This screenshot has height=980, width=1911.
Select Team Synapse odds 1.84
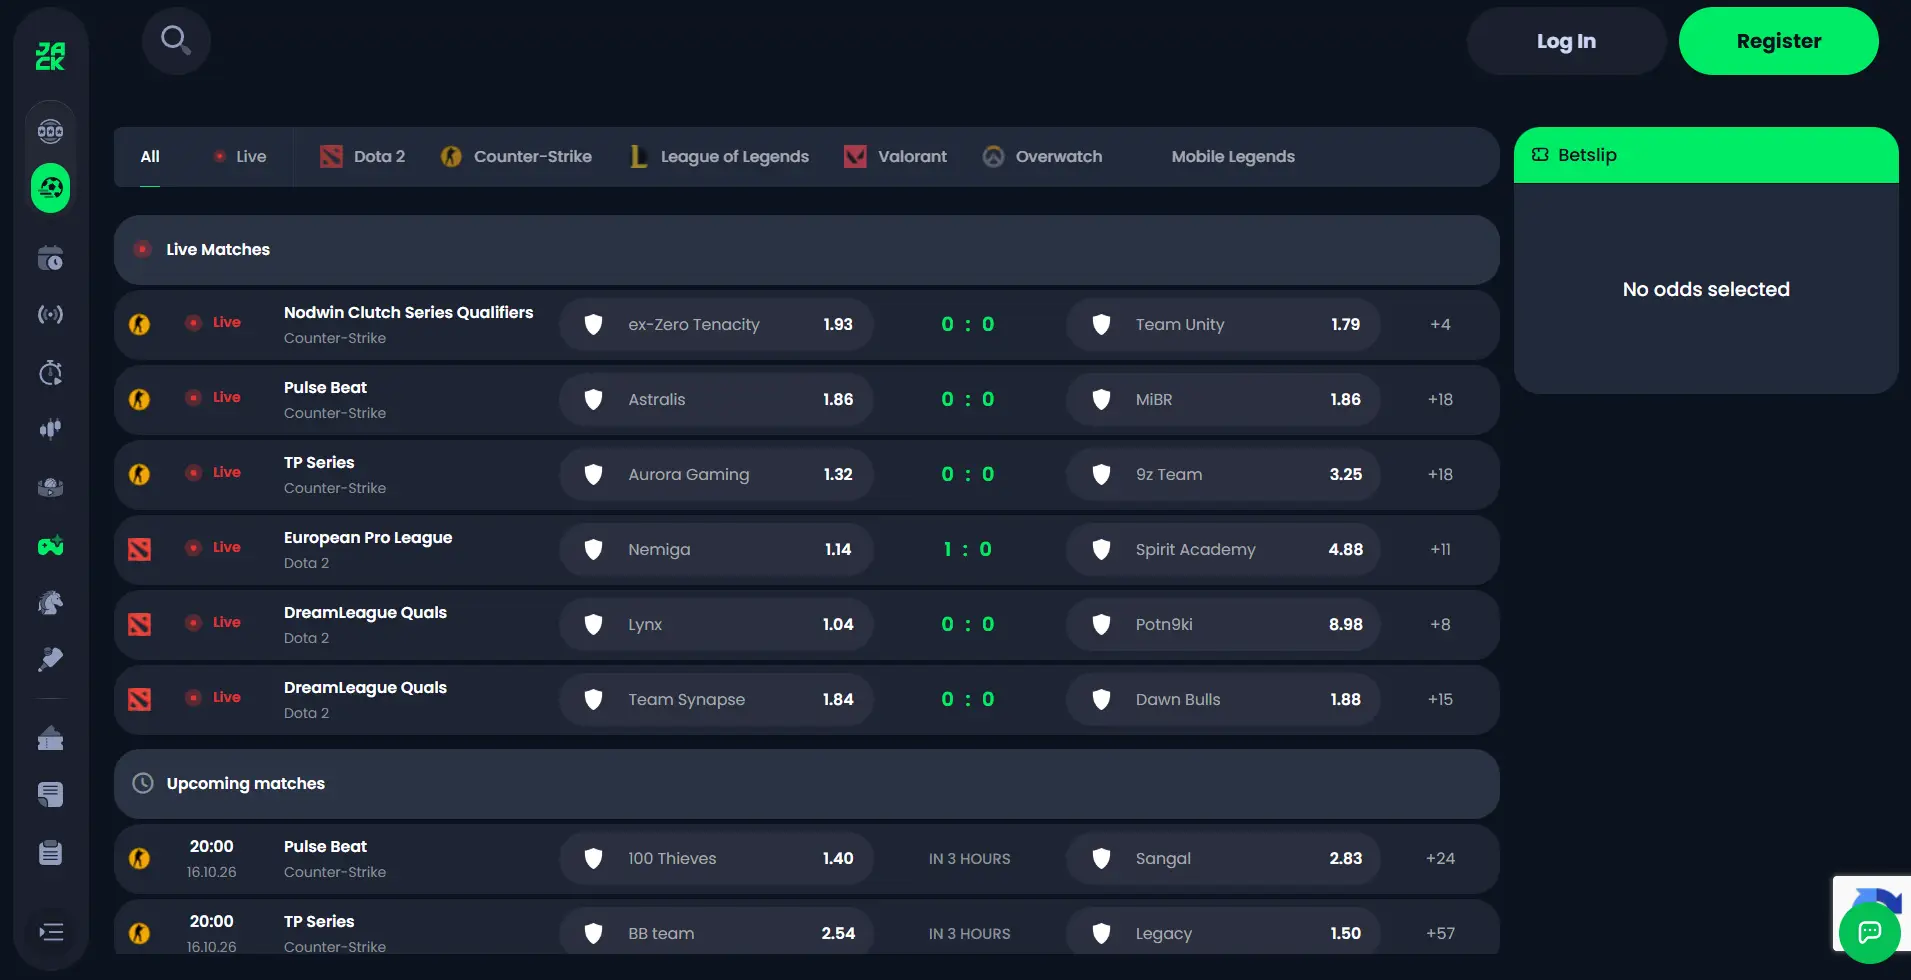click(716, 699)
